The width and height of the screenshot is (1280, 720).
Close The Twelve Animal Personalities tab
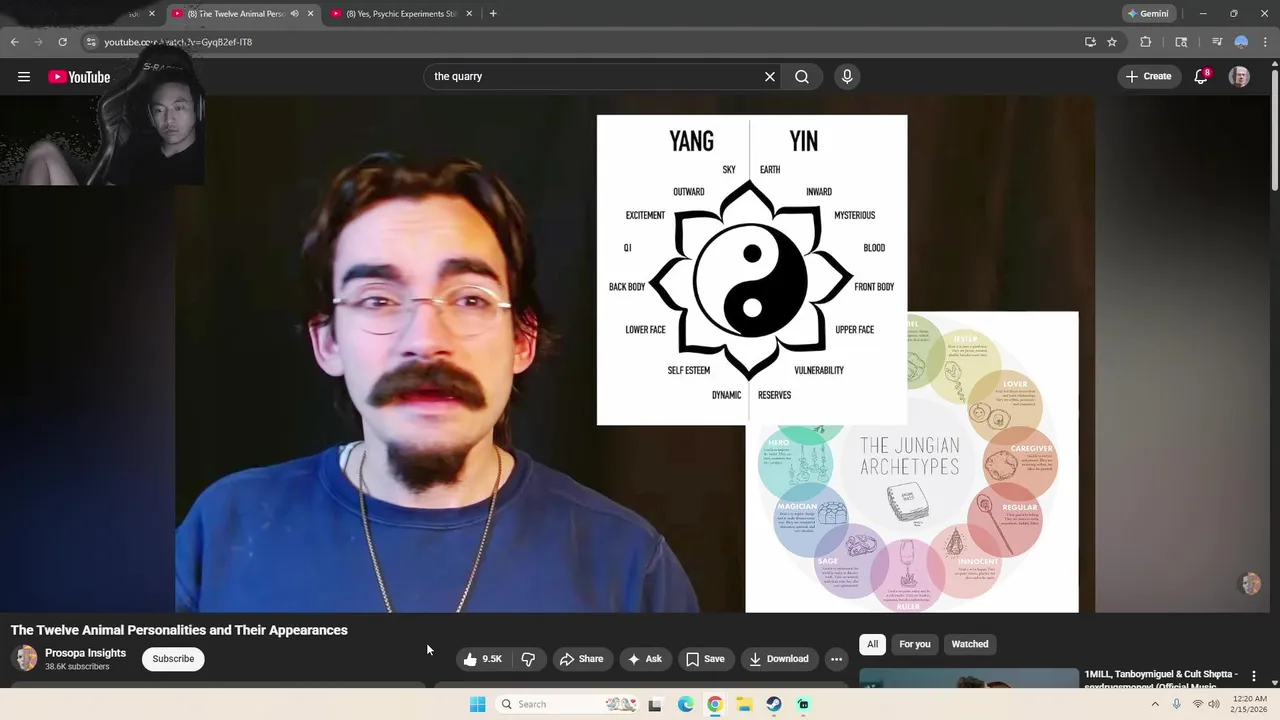tap(310, 14)
